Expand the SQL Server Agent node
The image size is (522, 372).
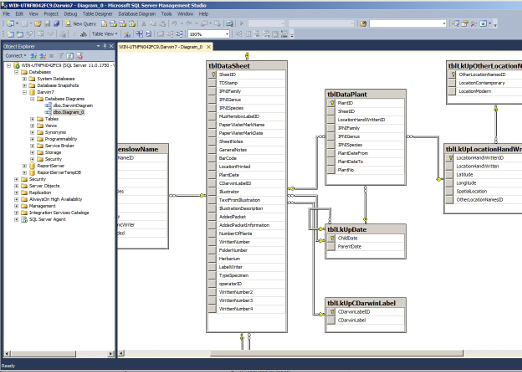click(16, 219)
